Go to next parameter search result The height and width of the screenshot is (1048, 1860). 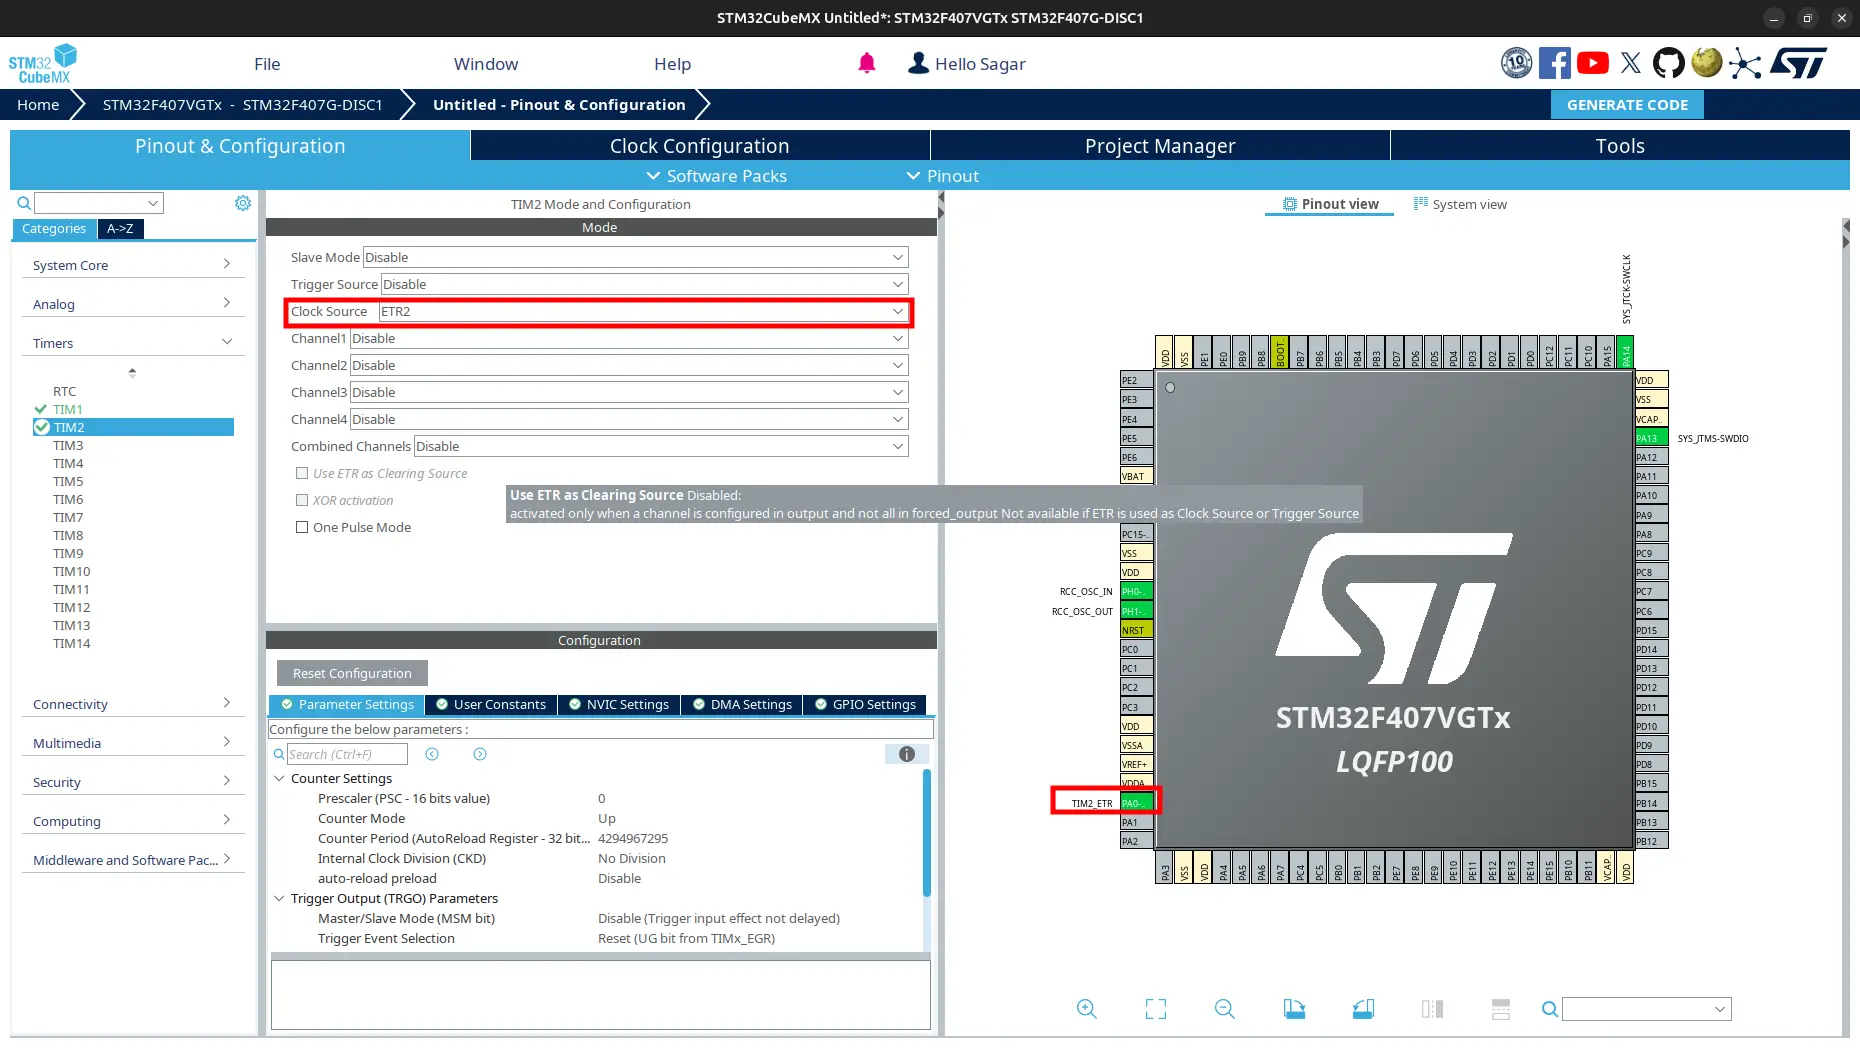tap(480, 754)
